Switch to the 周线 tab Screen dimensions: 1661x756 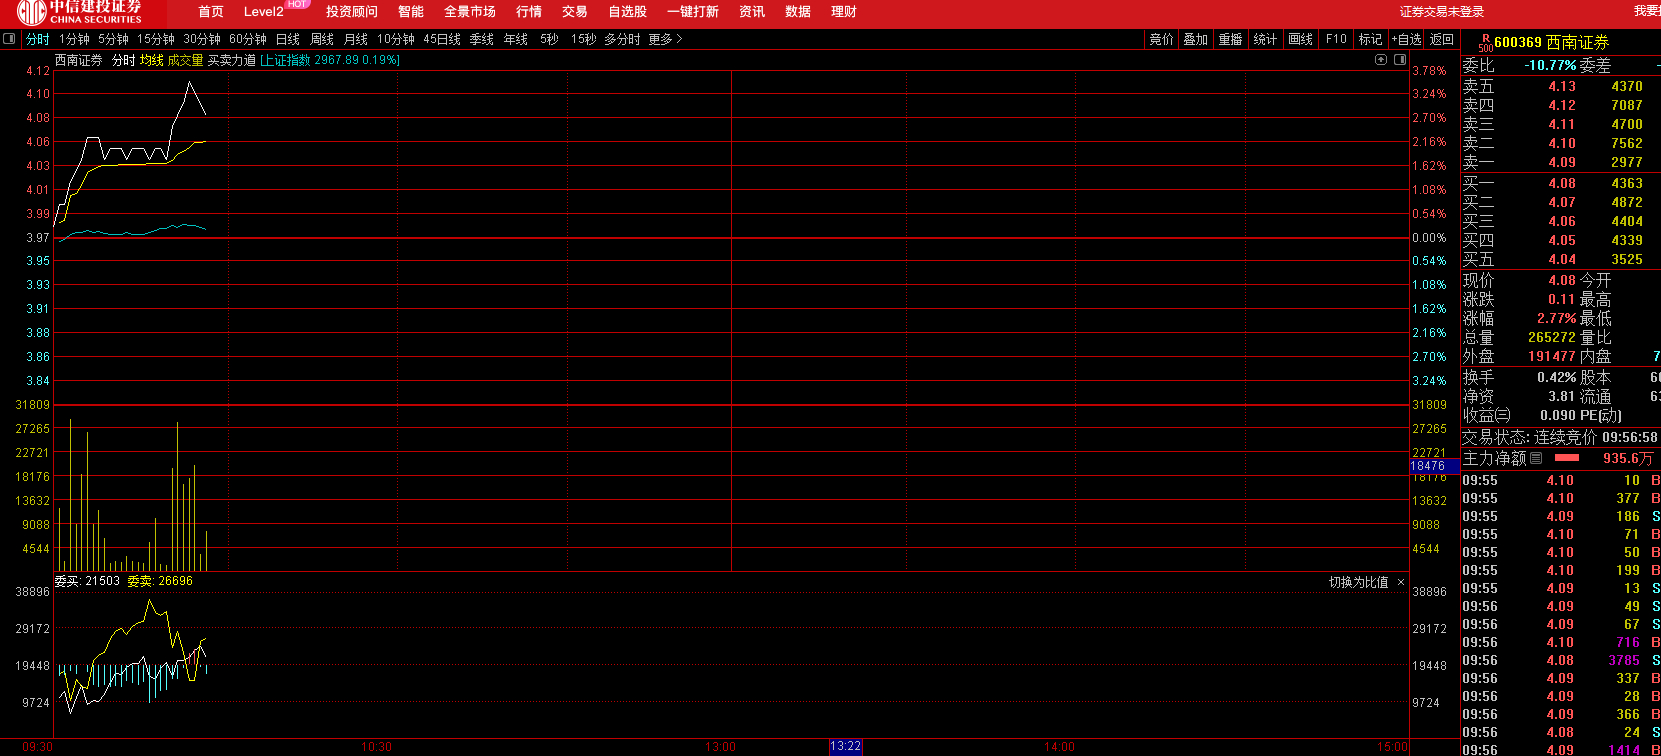click(322, 39)
